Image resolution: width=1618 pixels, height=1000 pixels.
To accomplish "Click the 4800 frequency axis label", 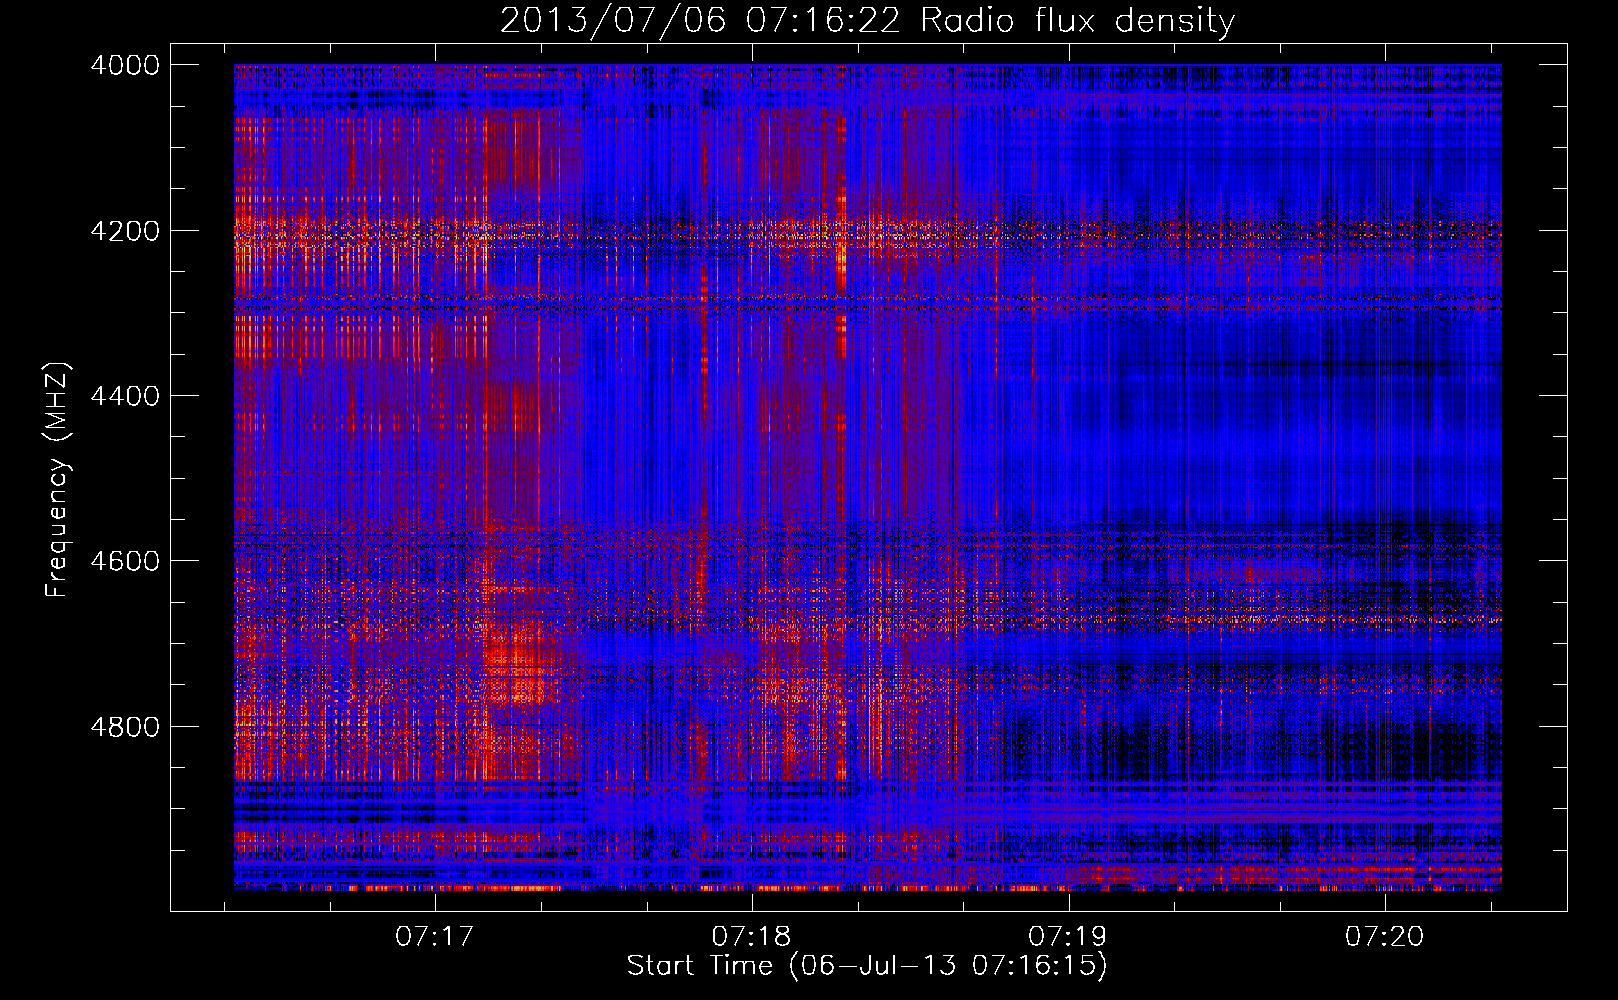I will (x=125, y=727).
